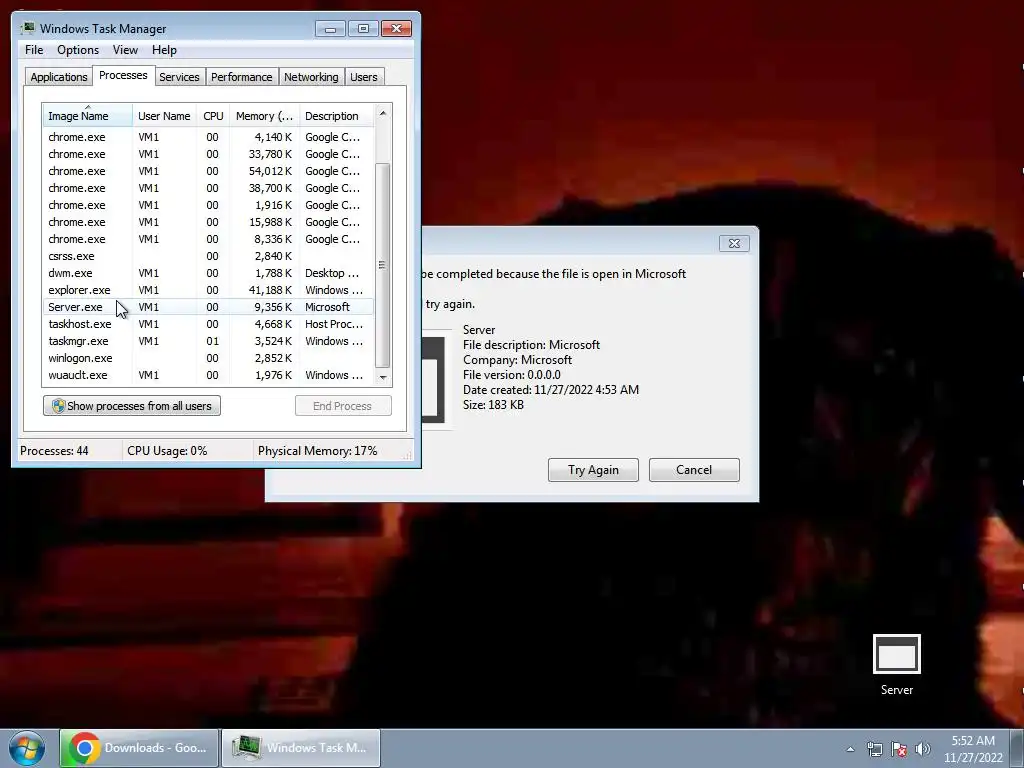Open the Networking tab

[311, 76]
